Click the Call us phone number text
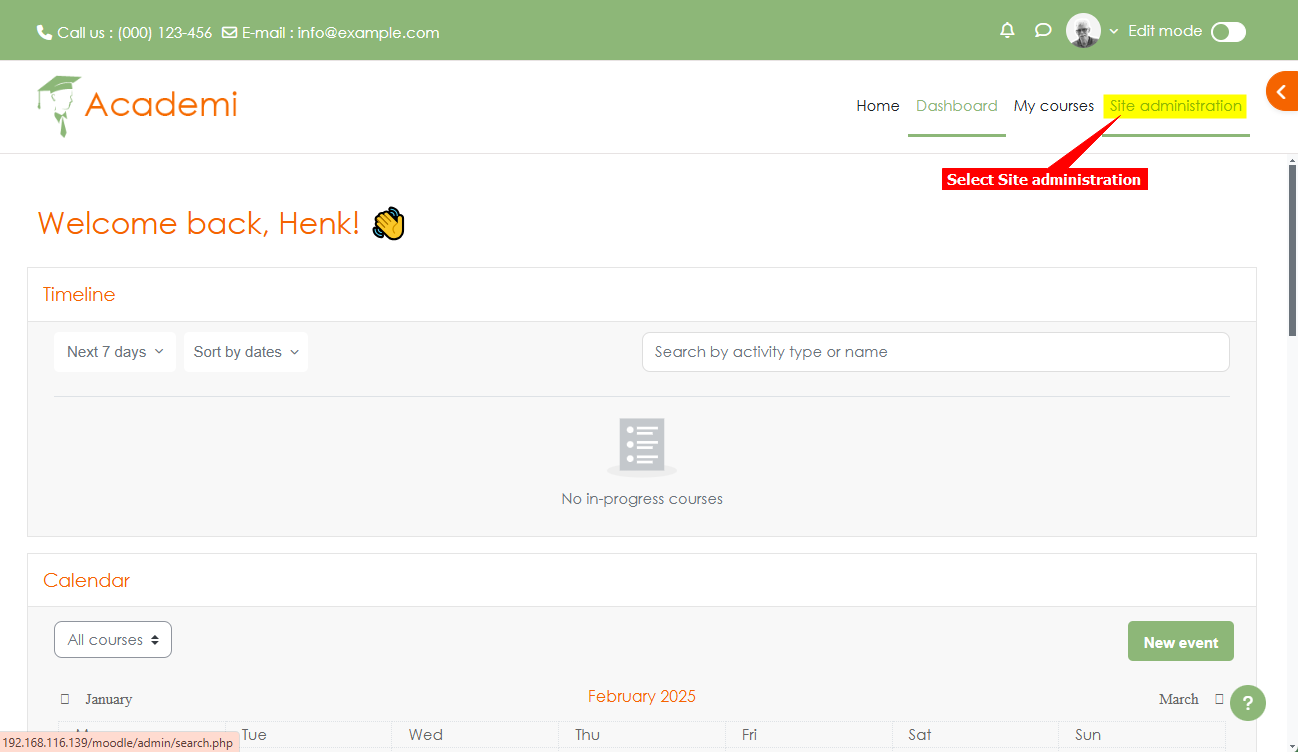The image size is (1298, 752). pyautogui.click(x=135, y=32)
